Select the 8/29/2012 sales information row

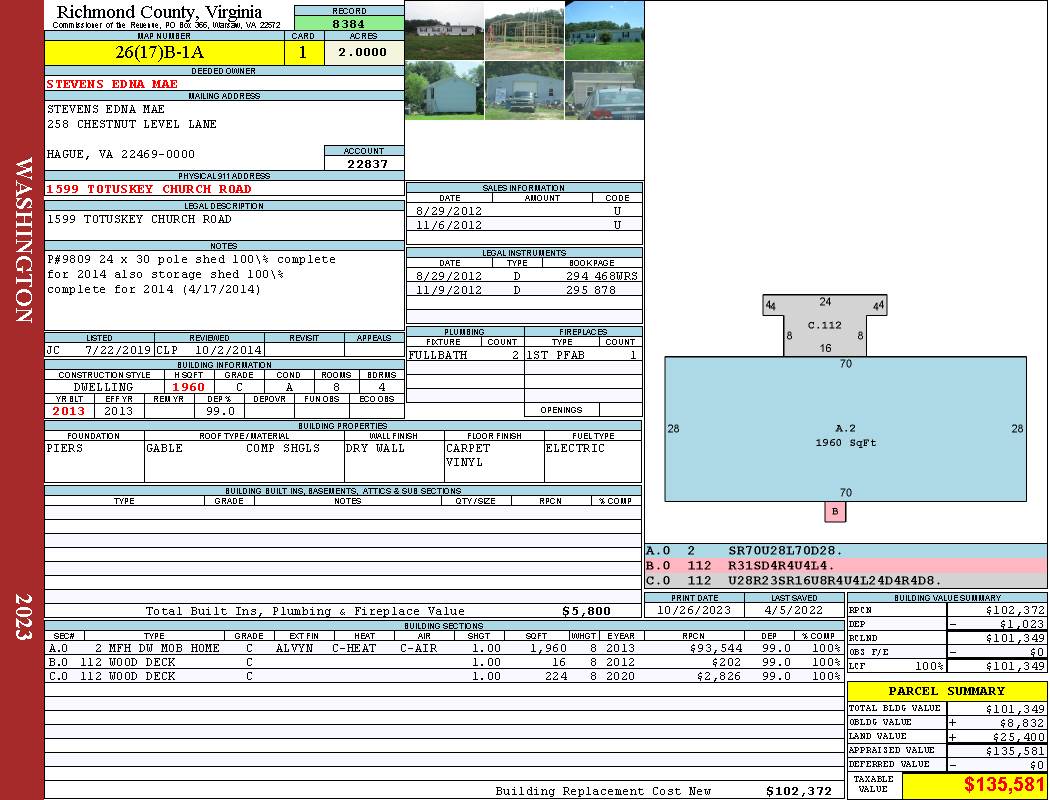pos(524,211)
